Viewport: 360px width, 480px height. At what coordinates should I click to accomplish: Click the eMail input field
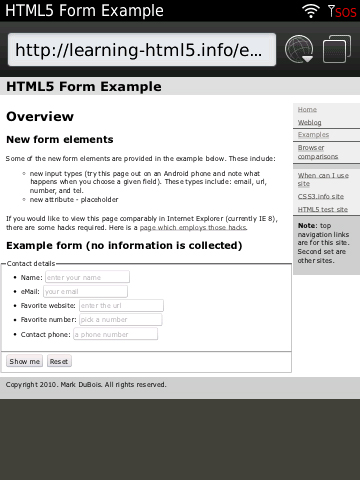(x=85, y=291)
